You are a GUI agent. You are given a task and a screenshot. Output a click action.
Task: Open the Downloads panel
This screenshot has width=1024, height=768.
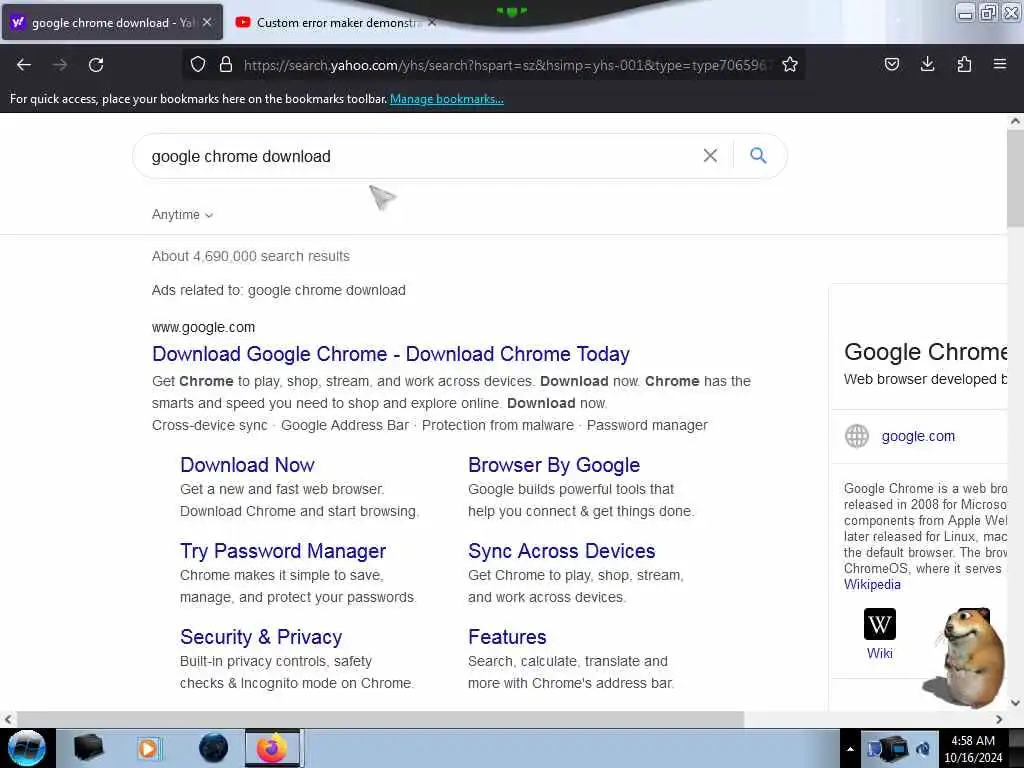click(927, 64)
